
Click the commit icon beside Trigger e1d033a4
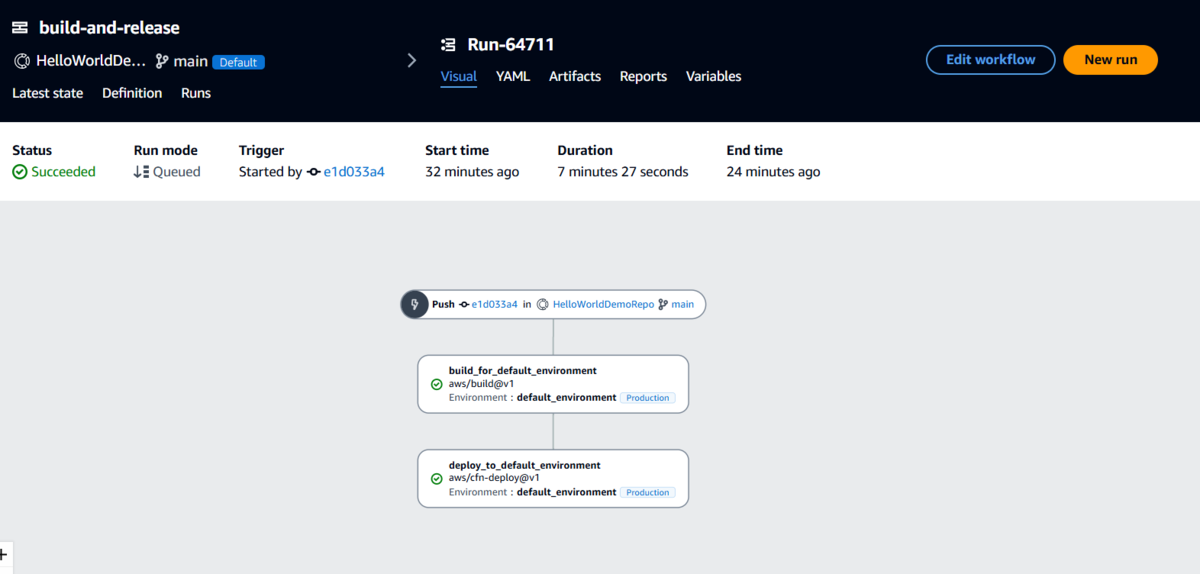313,172
